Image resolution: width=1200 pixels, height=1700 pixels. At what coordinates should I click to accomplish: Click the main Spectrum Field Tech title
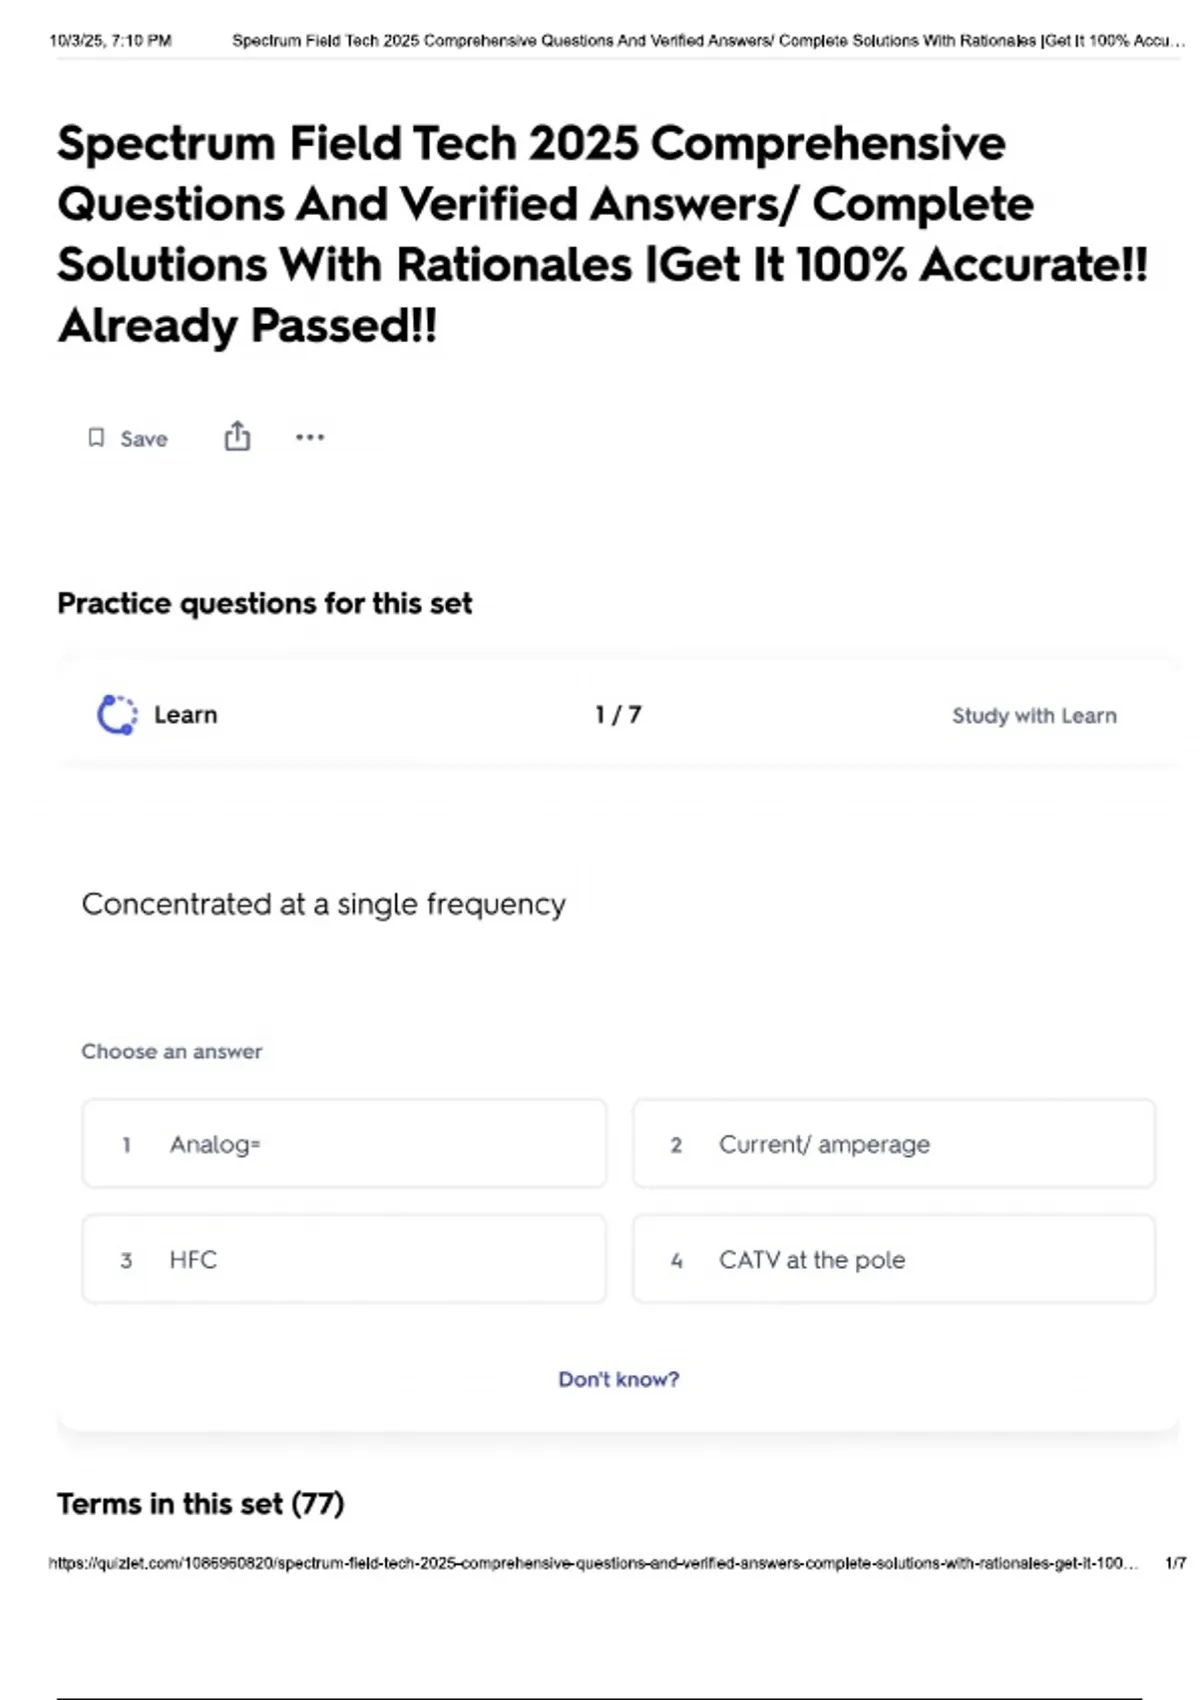603,233
